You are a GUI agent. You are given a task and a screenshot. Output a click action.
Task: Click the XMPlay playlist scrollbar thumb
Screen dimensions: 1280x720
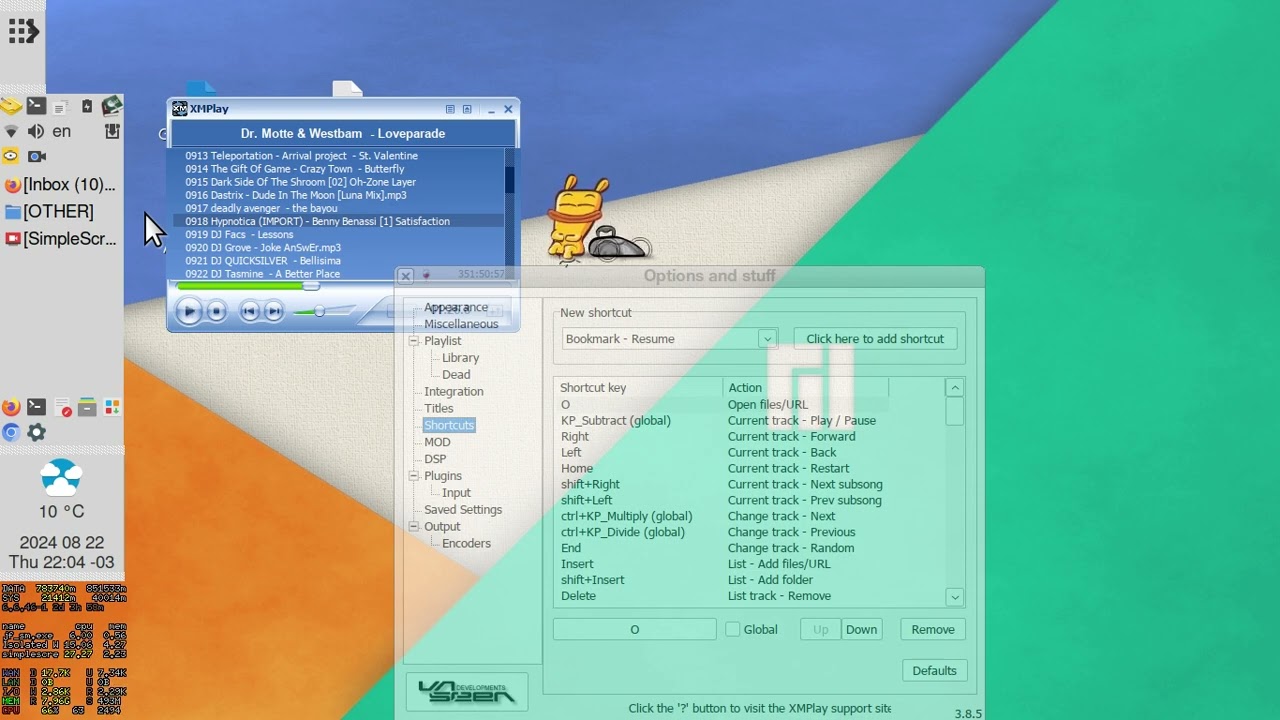(x=510, y=180)
